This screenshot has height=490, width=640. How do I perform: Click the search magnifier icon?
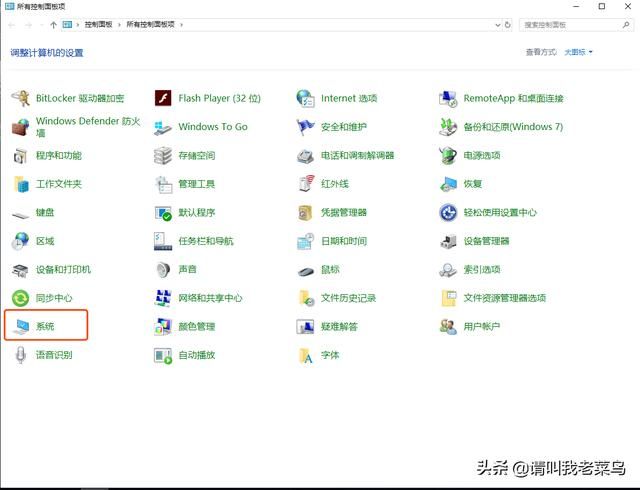click(x=626, y=25)
